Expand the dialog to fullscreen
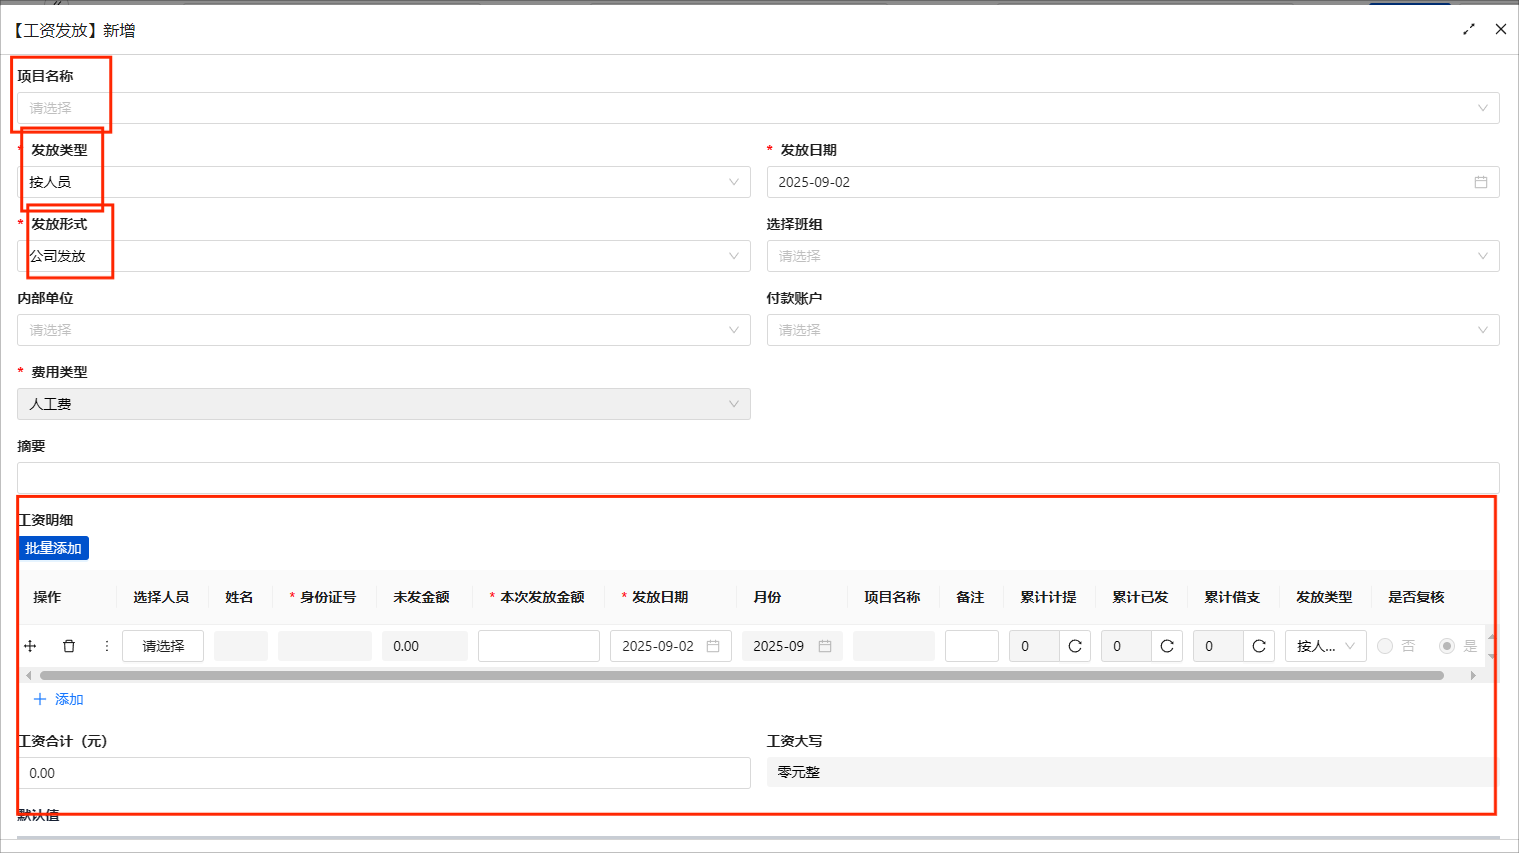1519x853 pixels. [x=1469, y=29]
